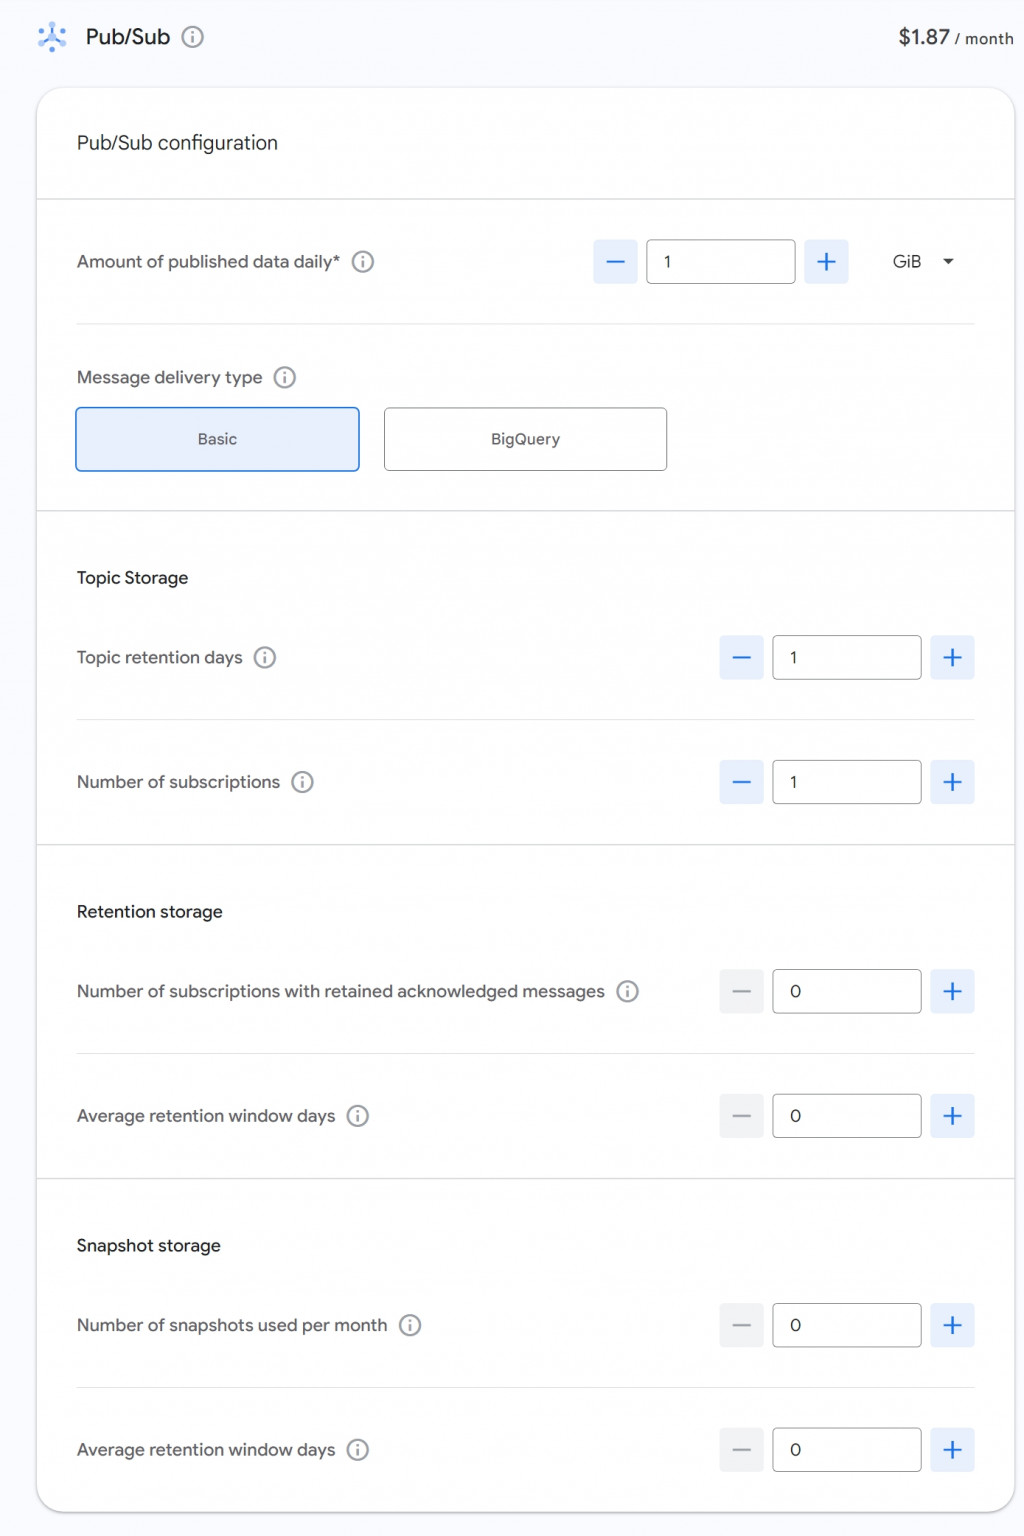
Task: Click info icon for retained acknowledged messages
Action: [627, 991]
